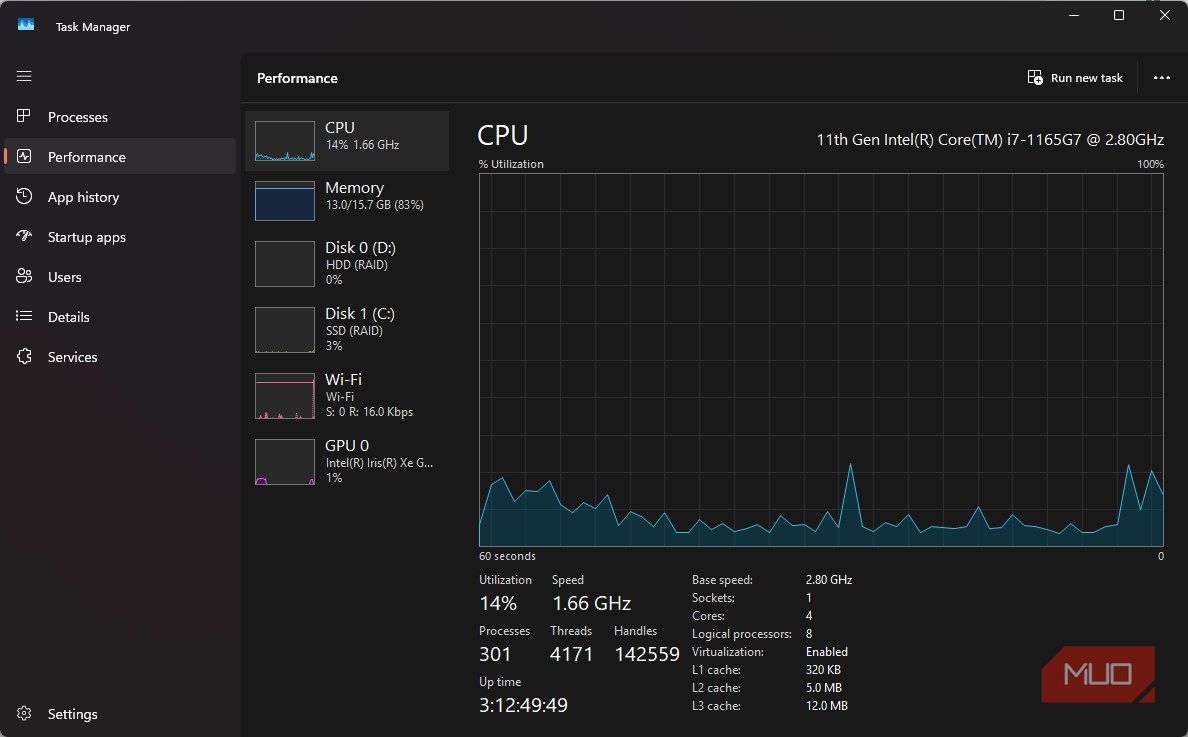Click the 301 processes count
Viewport: 1188px width, 737px height.
pos(496,654)
